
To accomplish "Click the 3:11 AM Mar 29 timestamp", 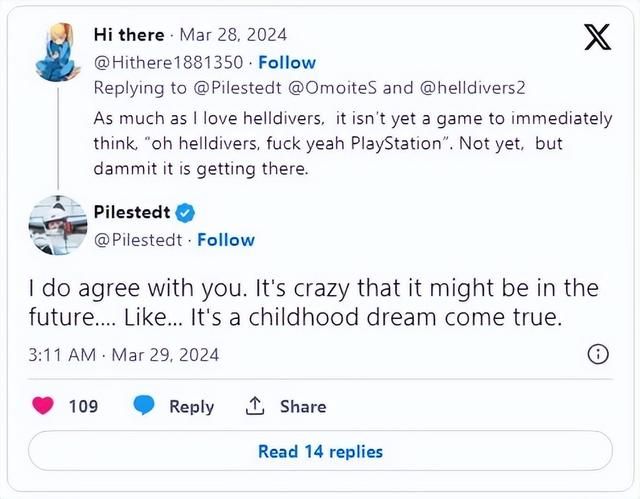I will point(123,354).
